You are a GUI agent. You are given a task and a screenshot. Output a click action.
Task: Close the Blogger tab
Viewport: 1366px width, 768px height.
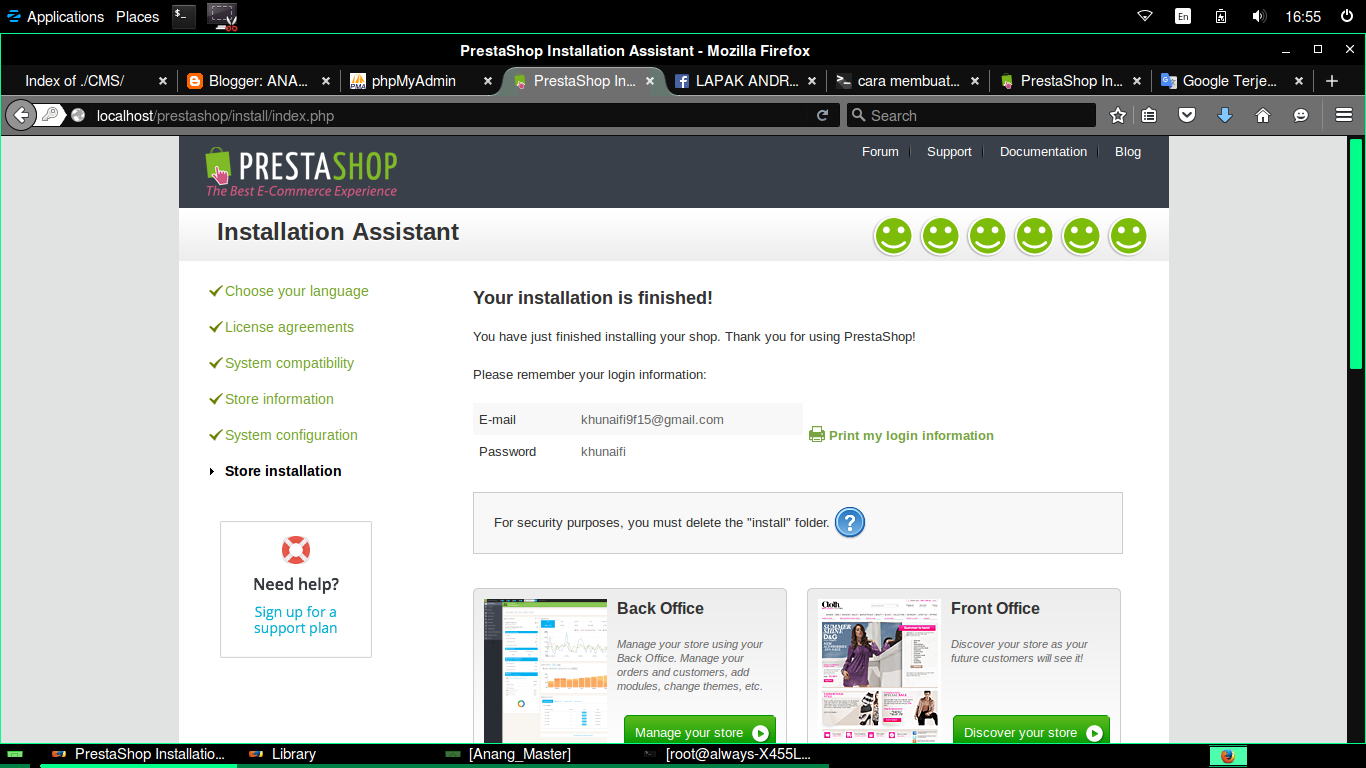pyautogui.click(x=326, y=81)
